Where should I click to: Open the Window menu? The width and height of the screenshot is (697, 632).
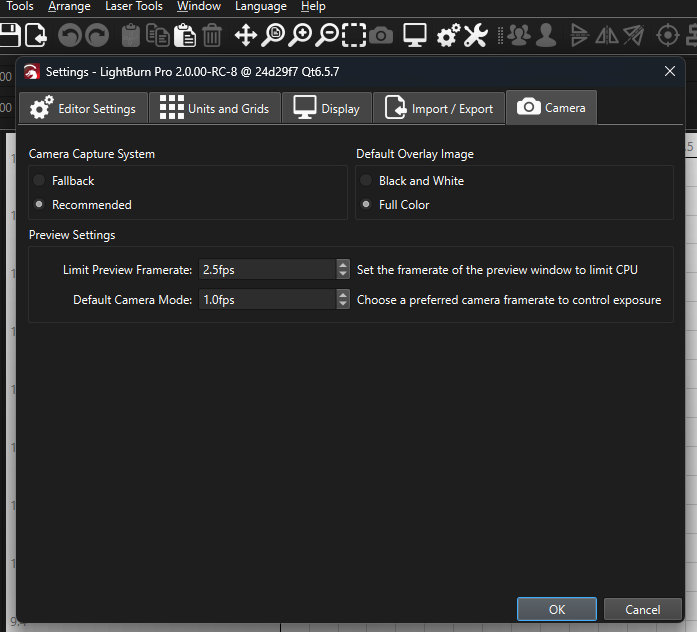pyautogui.click(x=199, y=6)
